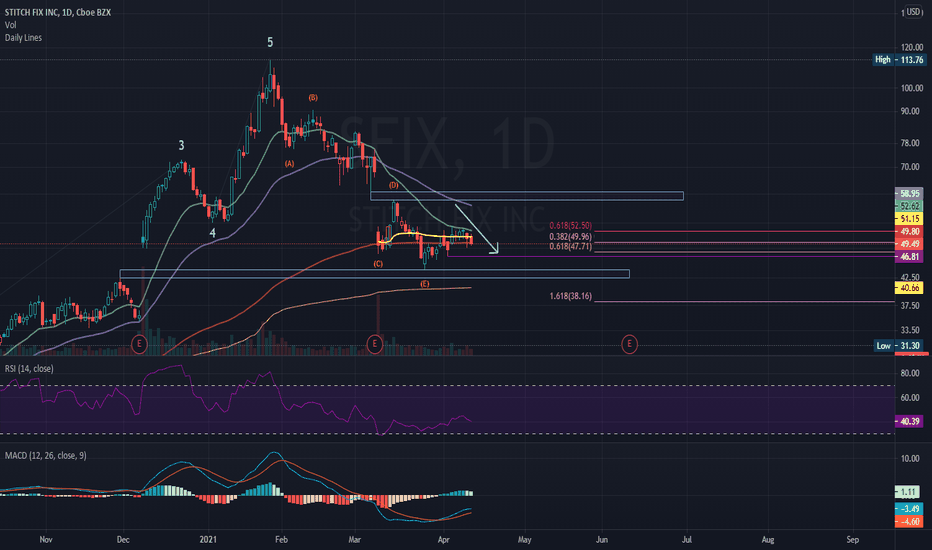Click the red 49.80 price label
This screenshot has height=550, width=932.
pyautogui.click(x=909, y=231)
